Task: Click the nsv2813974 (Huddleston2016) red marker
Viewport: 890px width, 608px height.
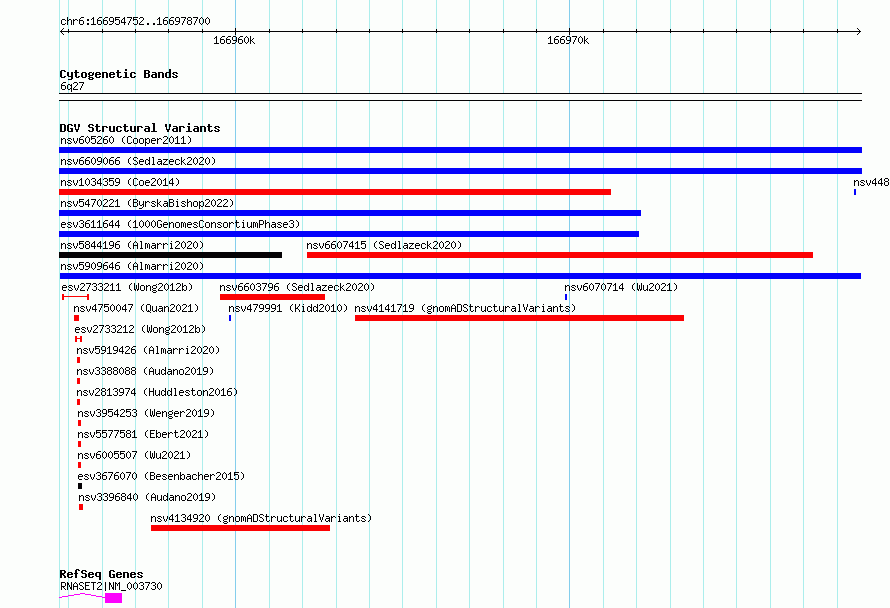Action: 78,402
